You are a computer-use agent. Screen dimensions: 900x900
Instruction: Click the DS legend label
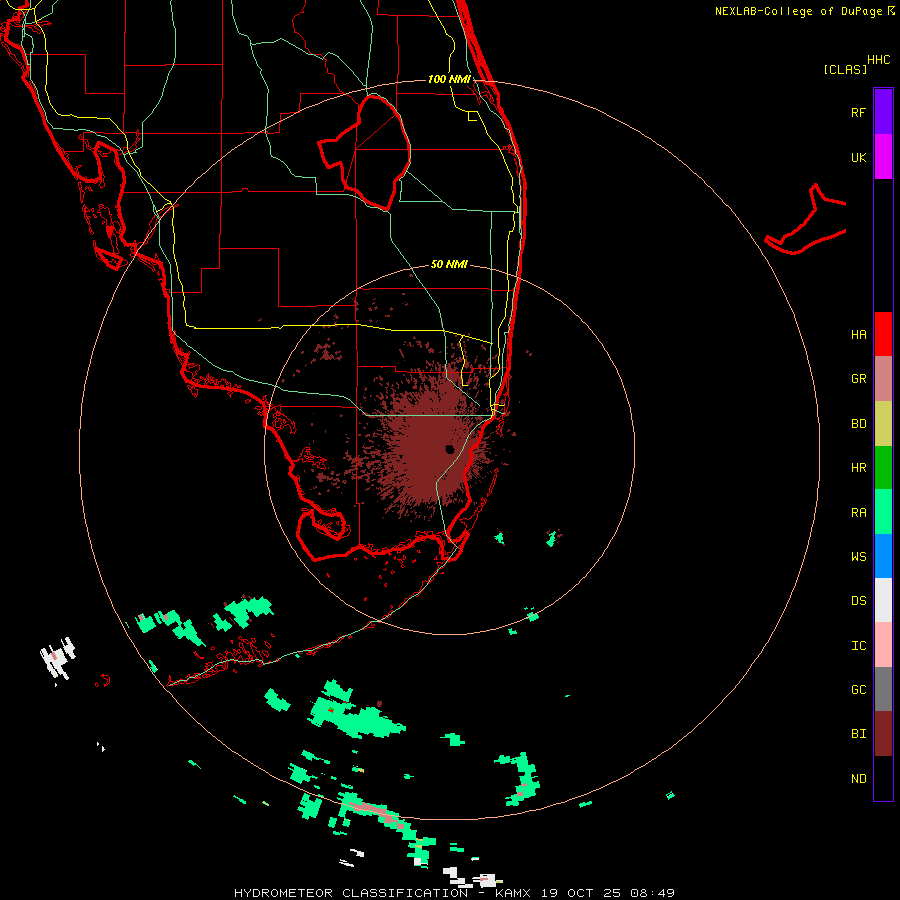coord(858,601)
